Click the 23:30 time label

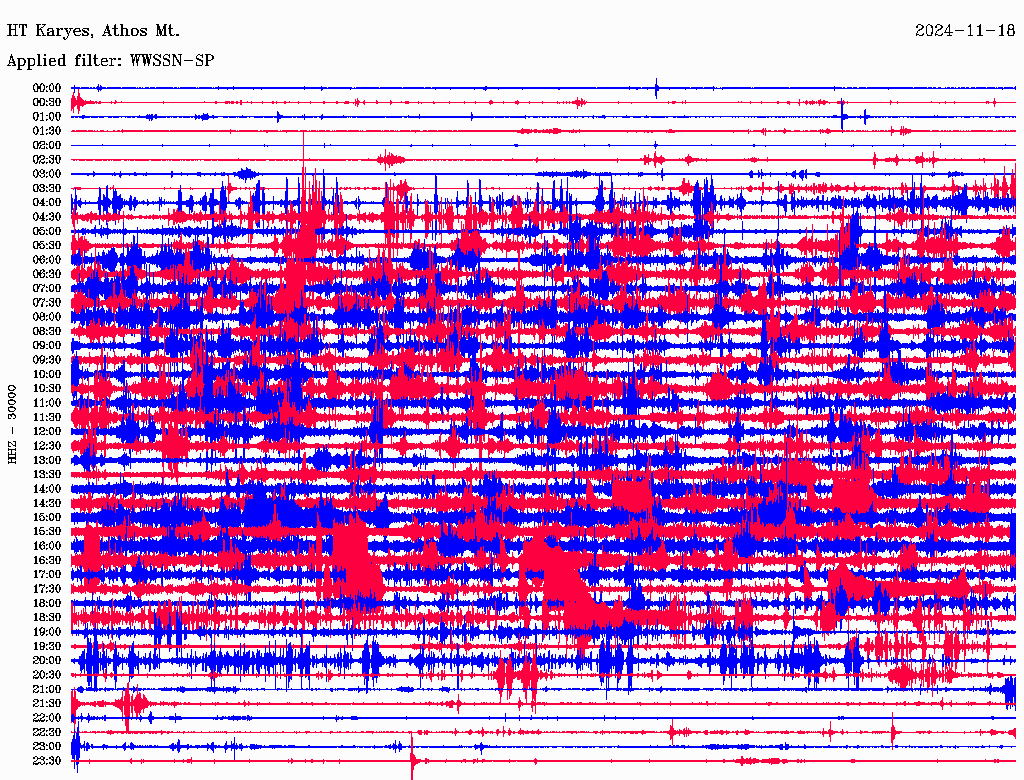(47, 760)
